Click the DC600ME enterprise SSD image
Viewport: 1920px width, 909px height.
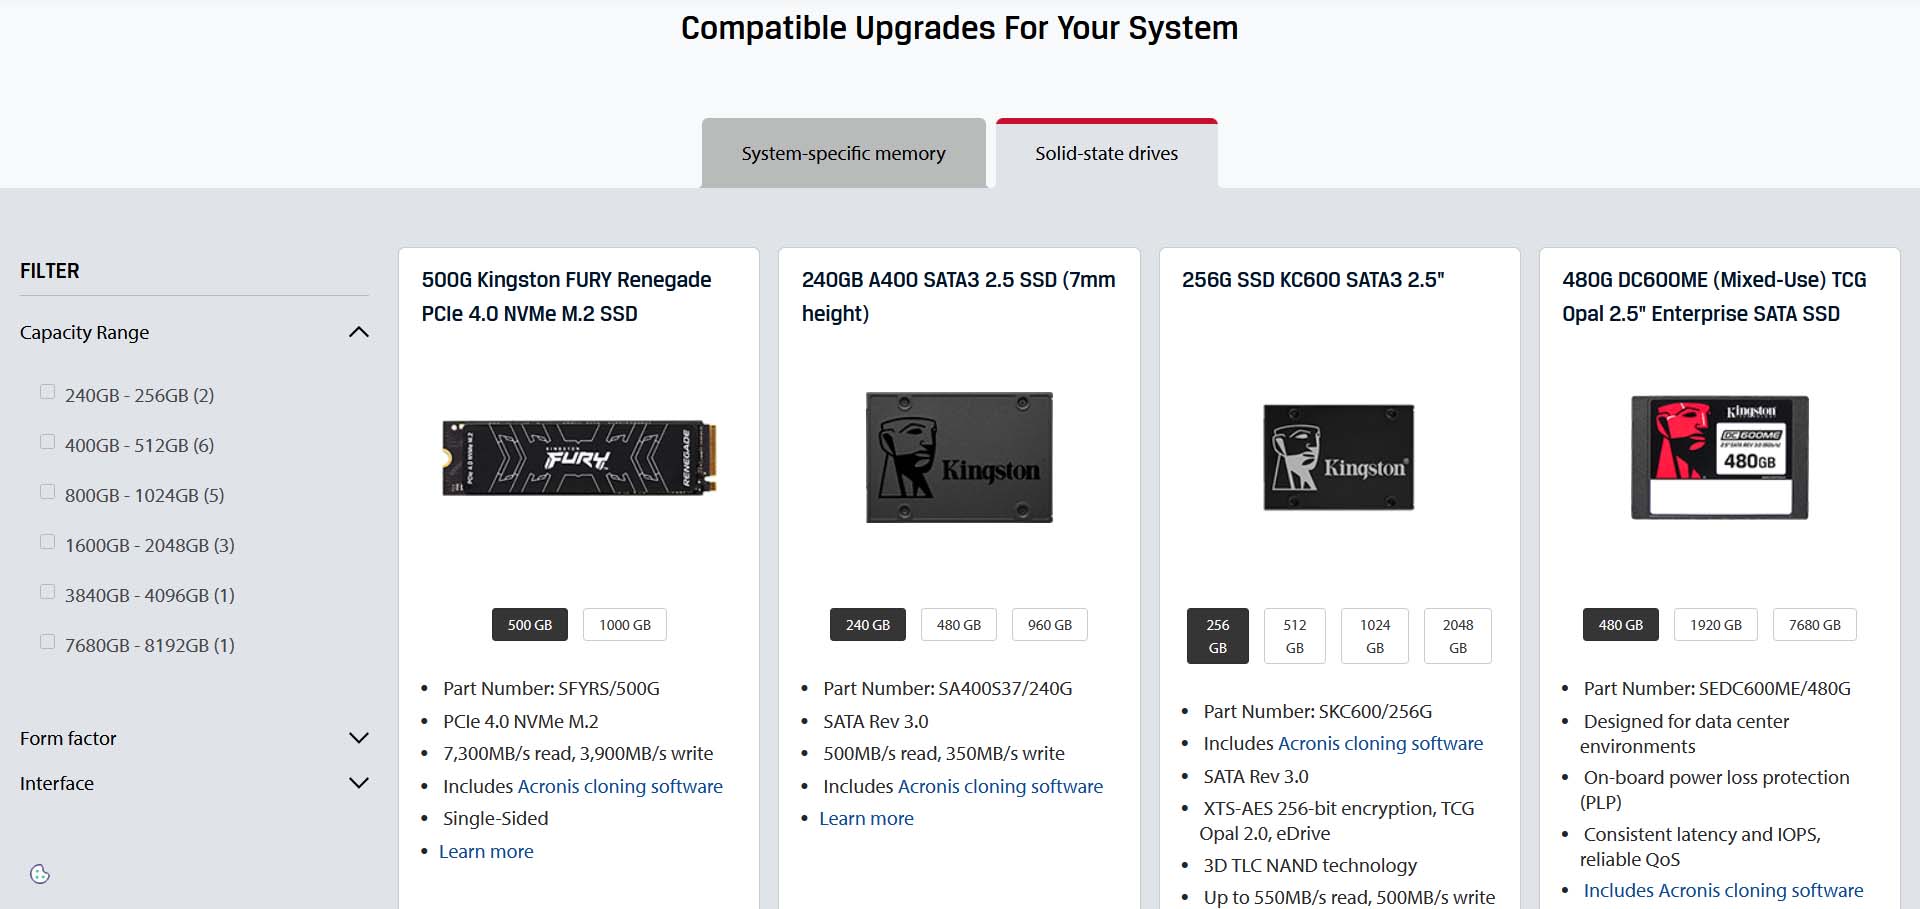(x=1719, y=457)
